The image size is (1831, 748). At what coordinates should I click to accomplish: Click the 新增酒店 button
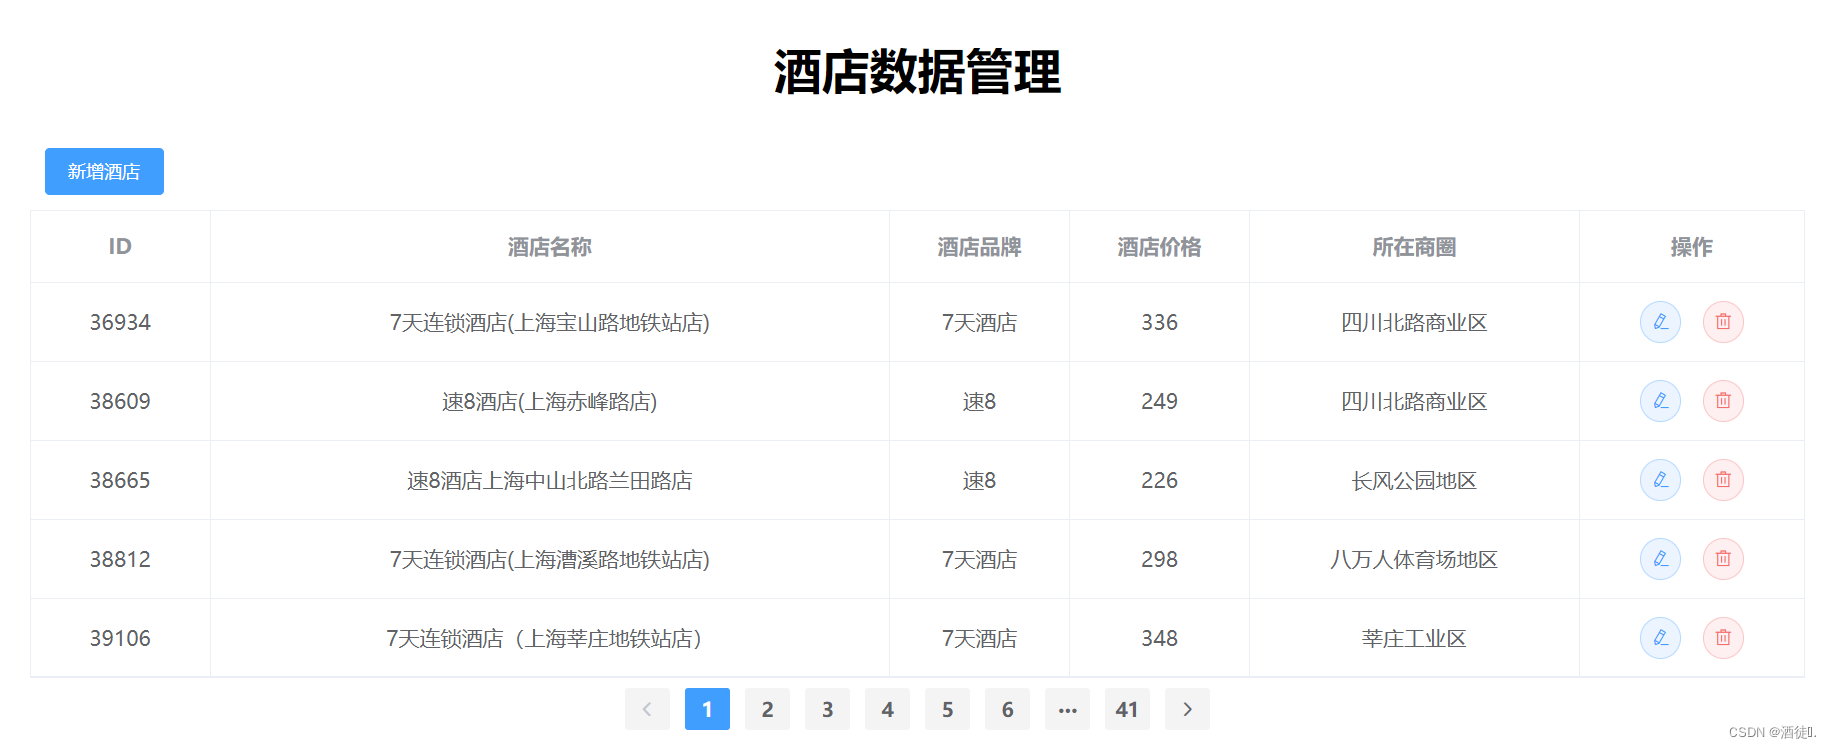[104, 172]
